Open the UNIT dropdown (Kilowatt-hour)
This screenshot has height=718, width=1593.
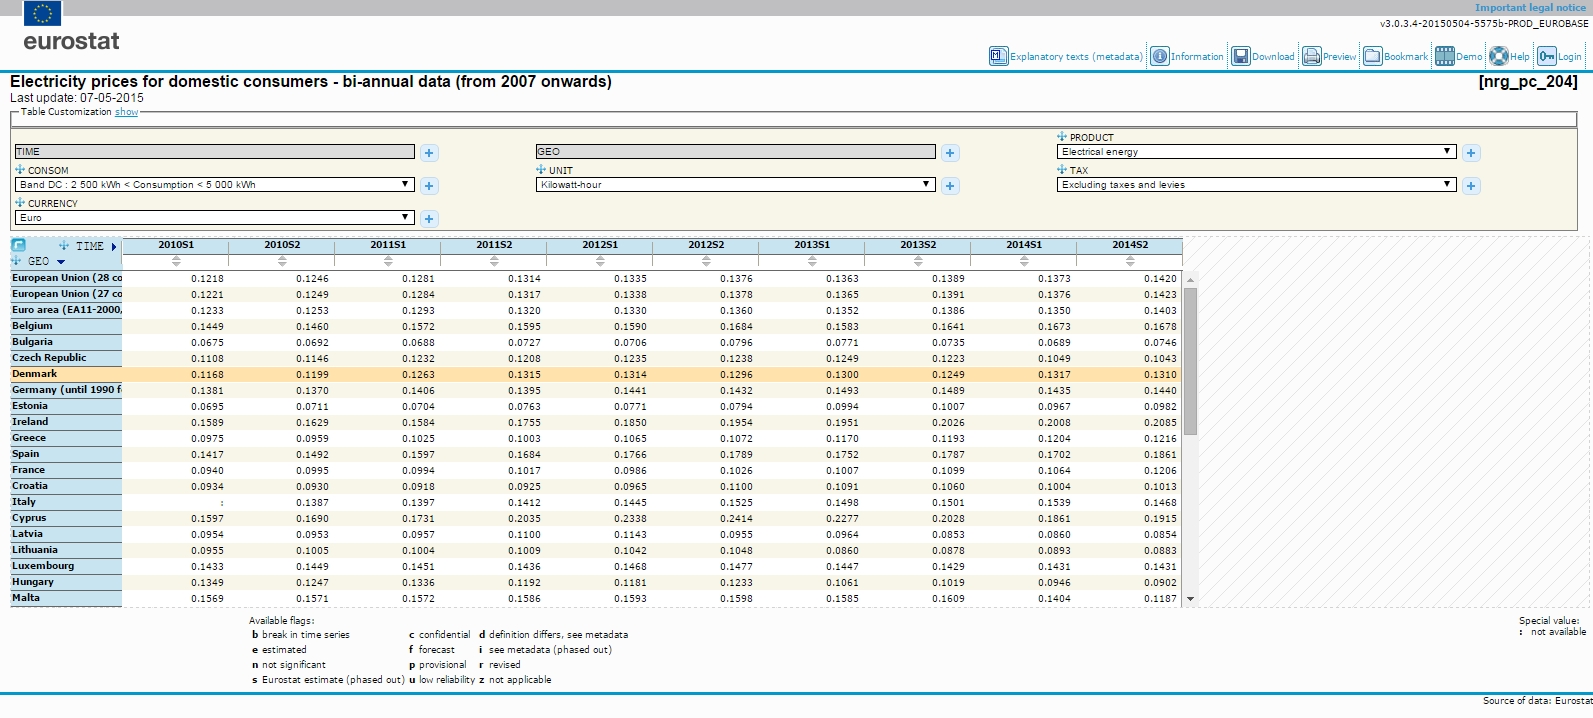[x=736, y=185]
